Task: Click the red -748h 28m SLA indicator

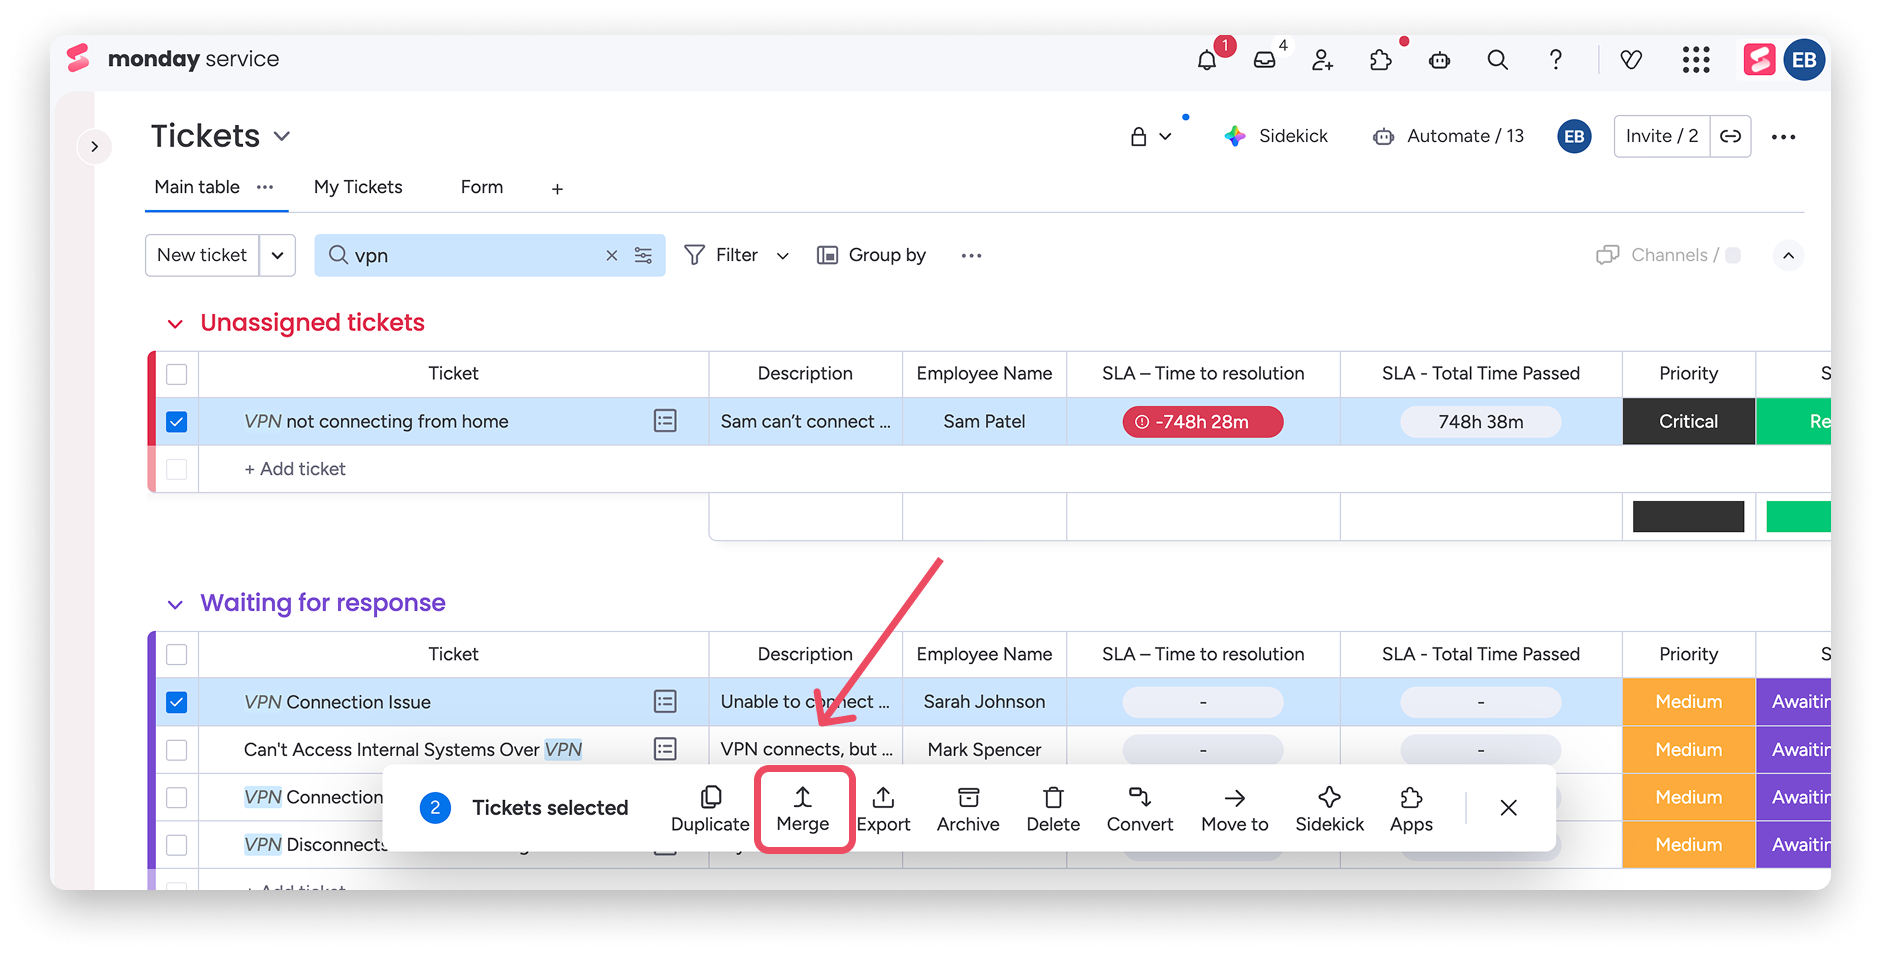Action: [1203, 422]
